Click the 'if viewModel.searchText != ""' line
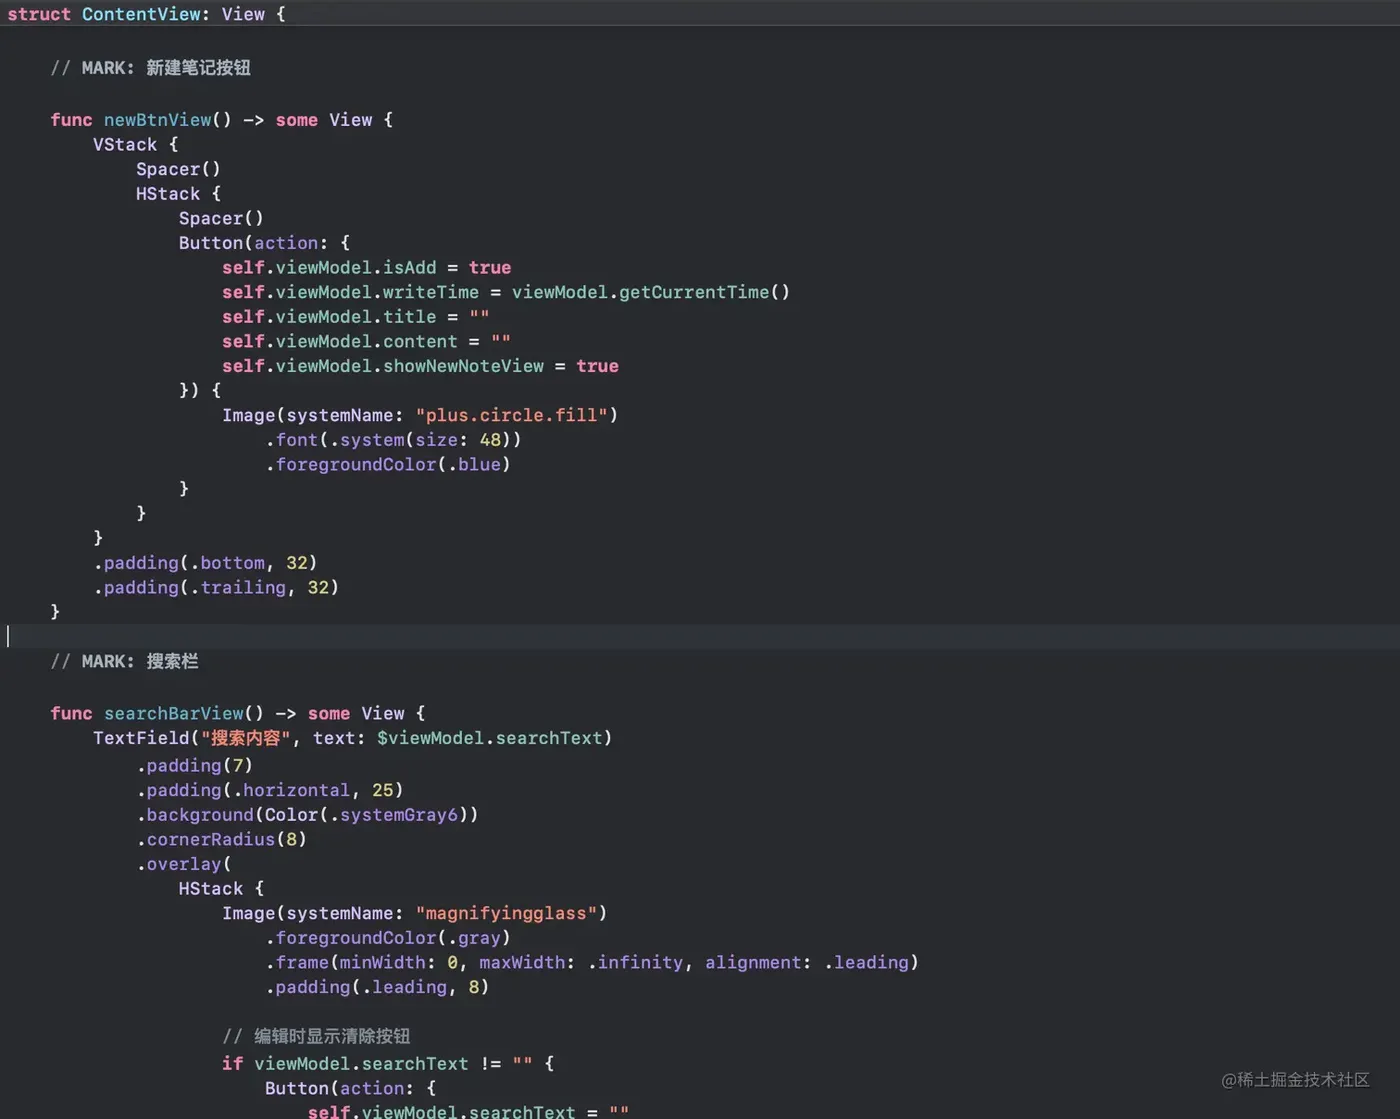 (388, 1064)
